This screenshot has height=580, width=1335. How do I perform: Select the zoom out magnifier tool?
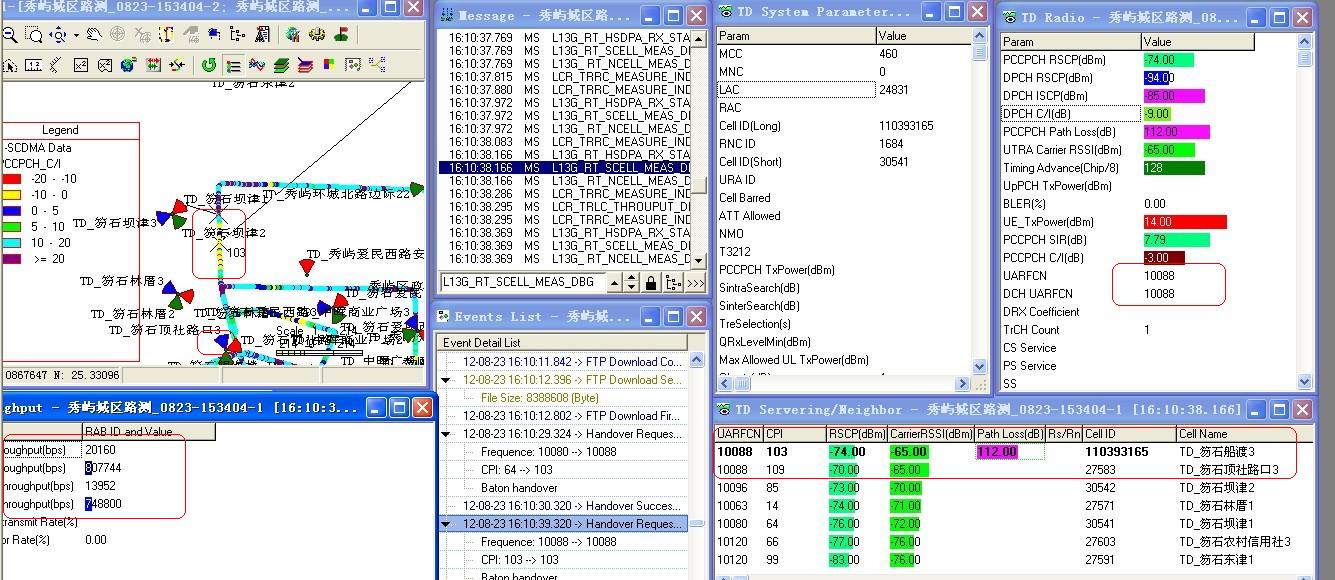[x=10, y=35]
